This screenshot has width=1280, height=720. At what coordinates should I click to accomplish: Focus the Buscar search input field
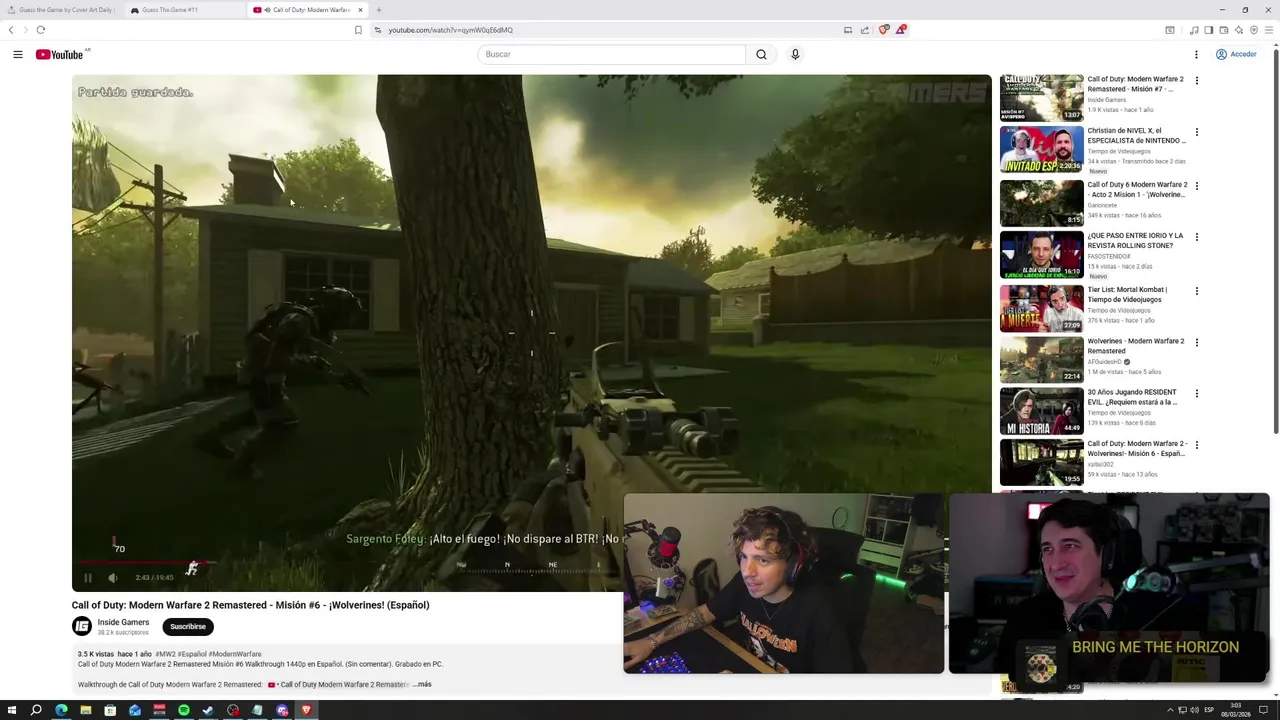coord(611,54)
